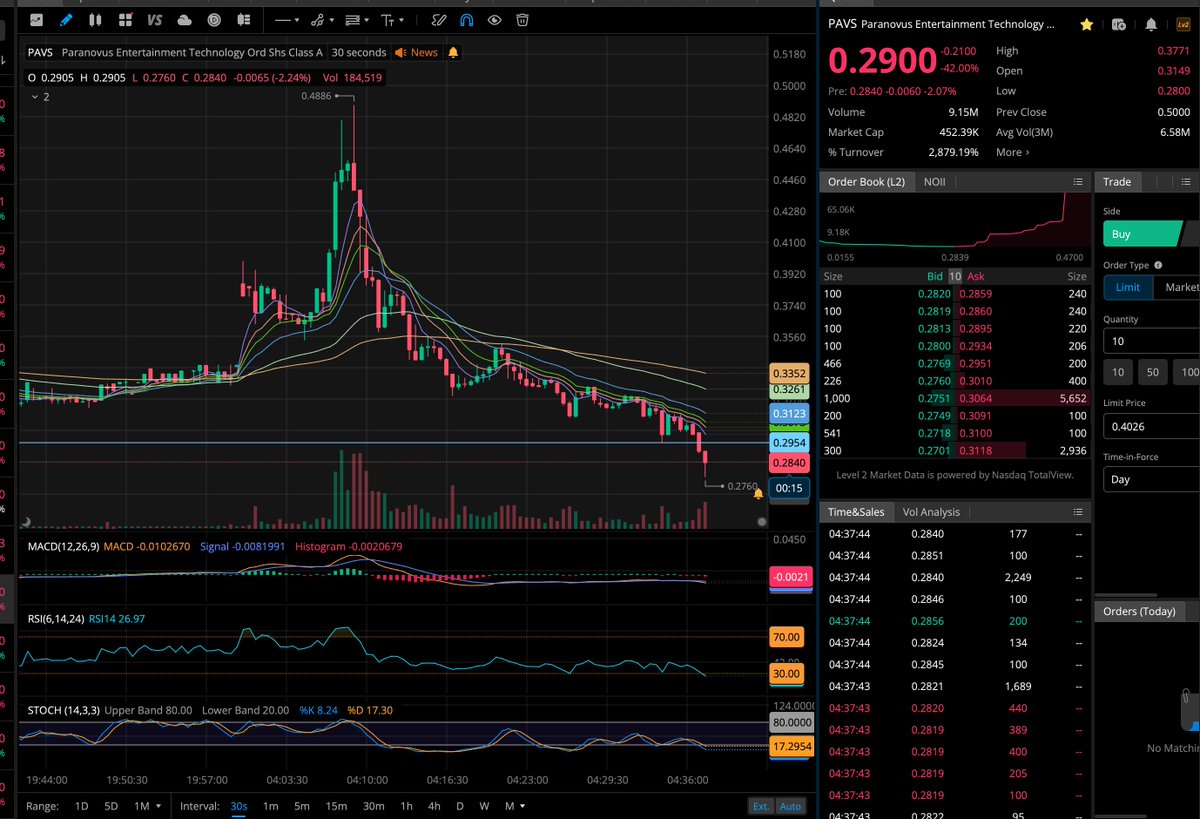Activate the blue pencil drawing tool
Screen dimensions: 1200x819
[x=66, y=19]
